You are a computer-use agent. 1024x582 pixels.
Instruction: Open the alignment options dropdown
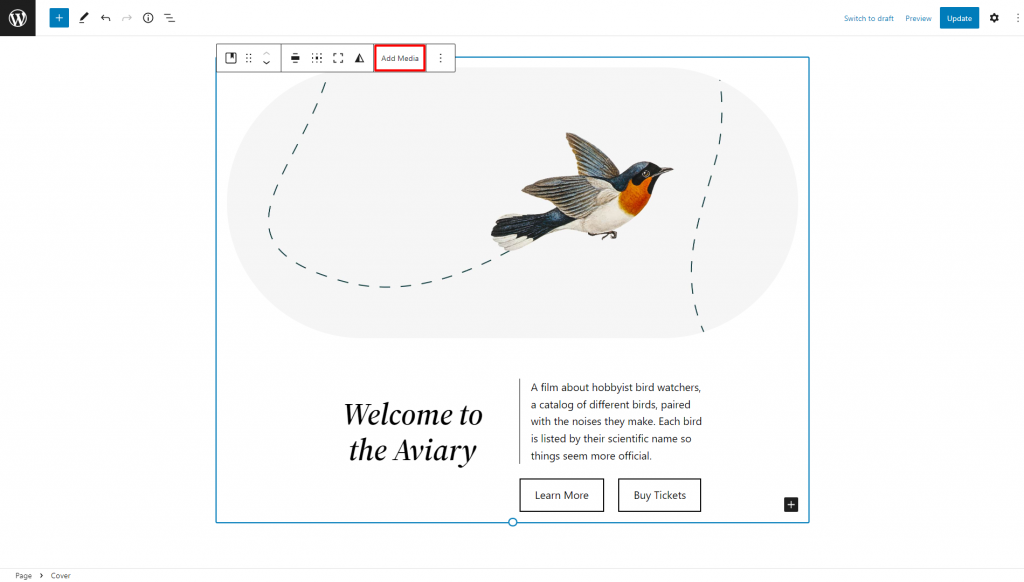point(295,58)
